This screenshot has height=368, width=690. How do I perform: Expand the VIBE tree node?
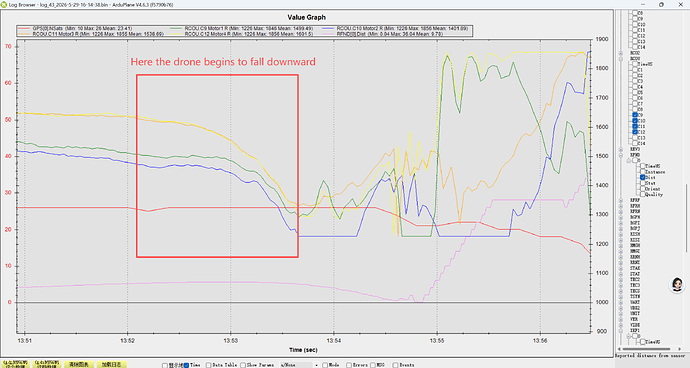[x=621, y=325]
